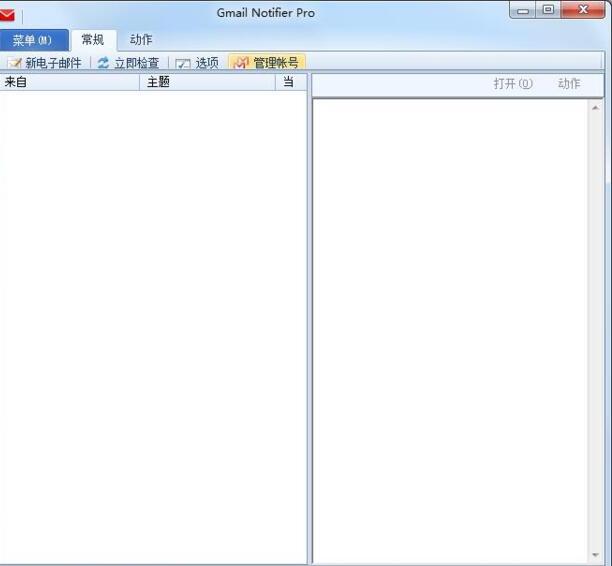612x566 pixels.
Task: Switch to the 动作 ribbon tab
Action: point(141,40)
